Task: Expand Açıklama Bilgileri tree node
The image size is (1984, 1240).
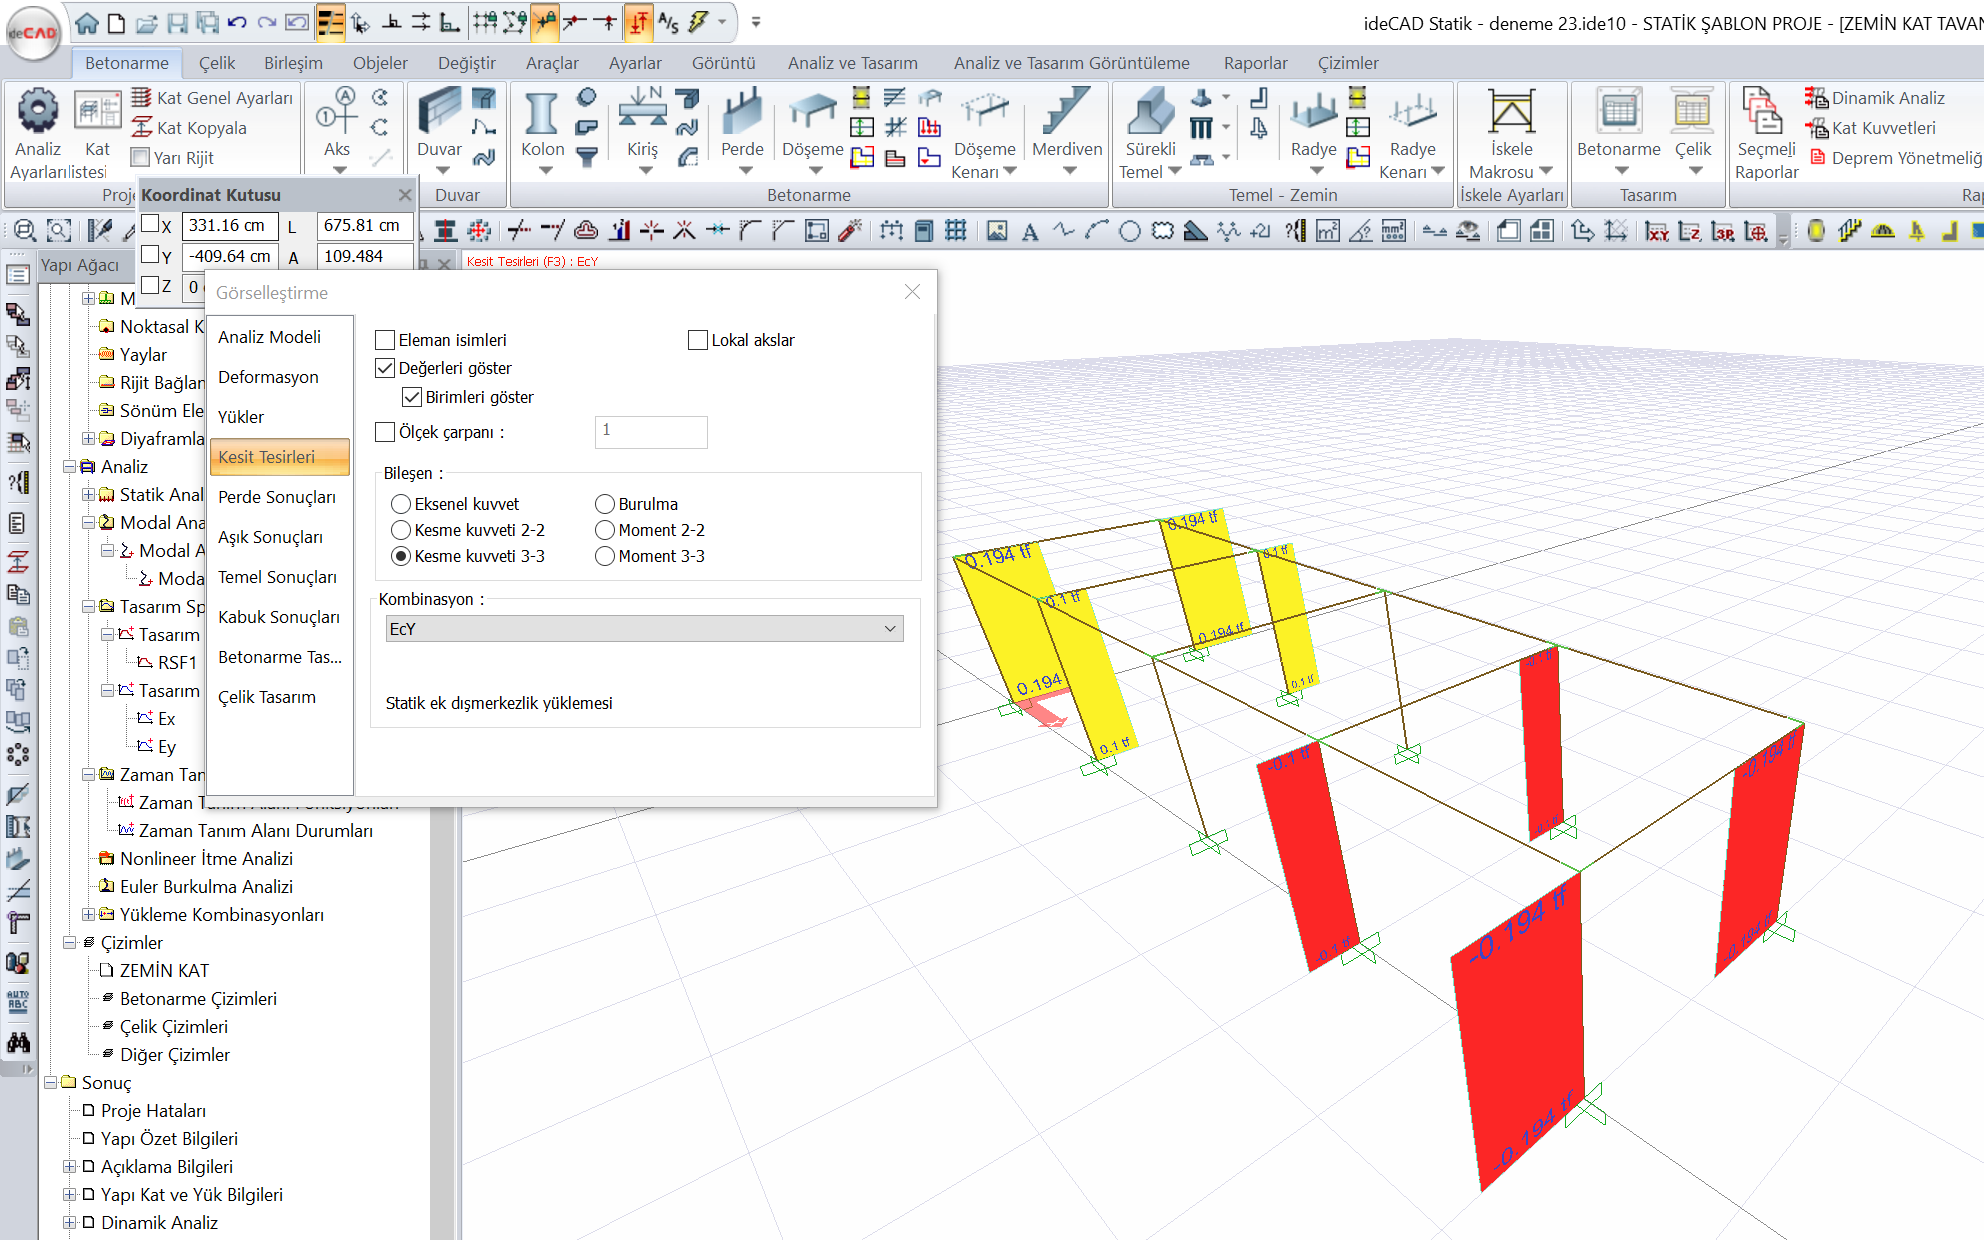Action: [69, 1166]
